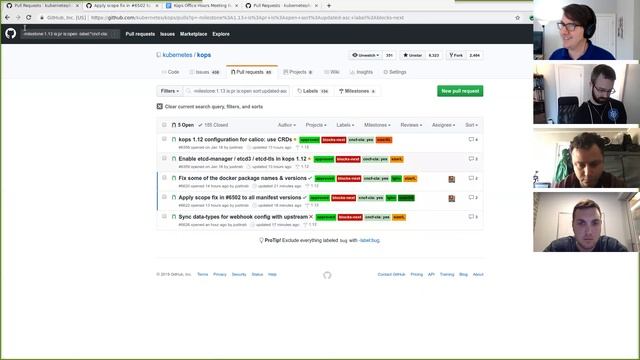Close the first Pull Requests browser tab
Viewport: 640px width, 360px height.
[77, 6]
